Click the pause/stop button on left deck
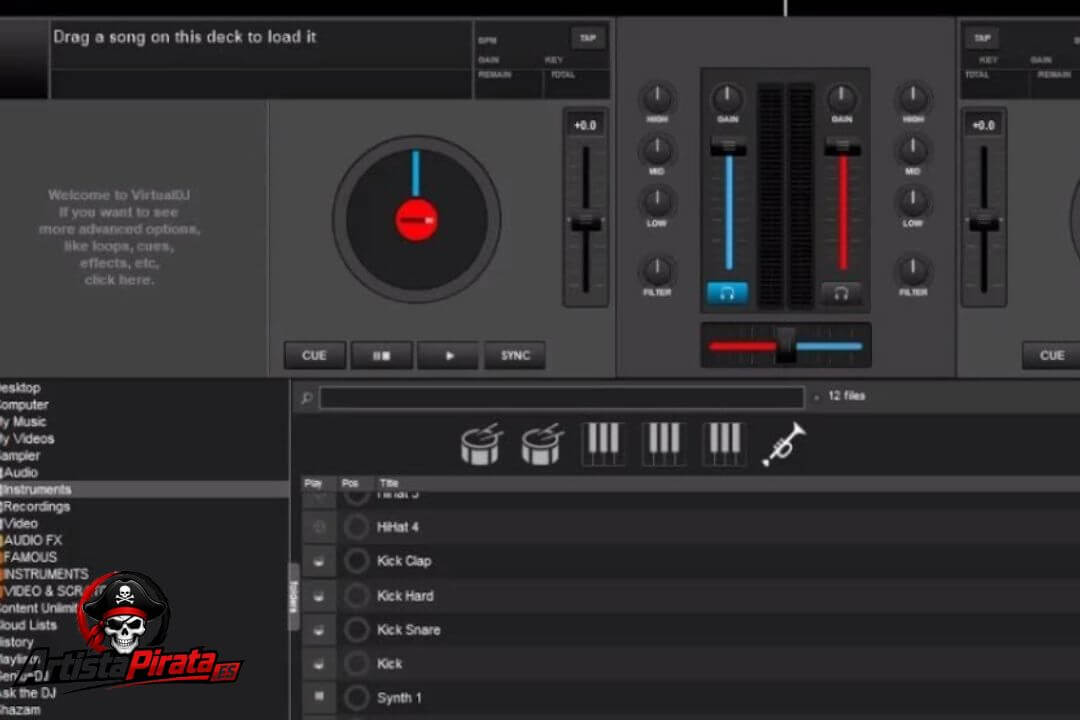This screenshot has width=1080, height=720. tap(382, 356)
